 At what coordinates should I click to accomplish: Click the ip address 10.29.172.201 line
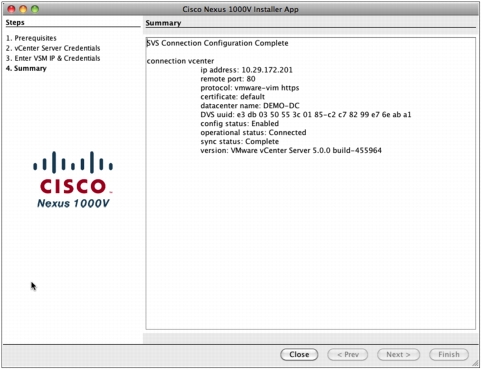[246, 70]
